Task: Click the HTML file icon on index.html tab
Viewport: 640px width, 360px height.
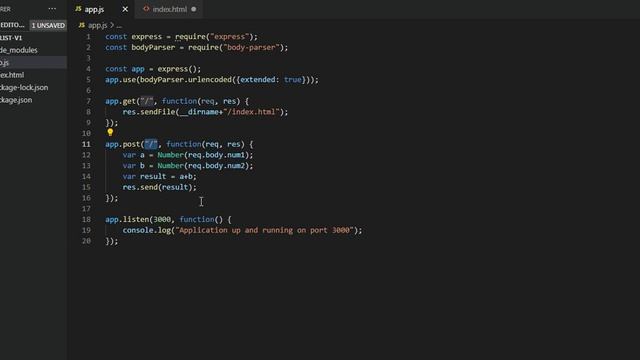Action: pyautogui.click(x=146, y=9)
